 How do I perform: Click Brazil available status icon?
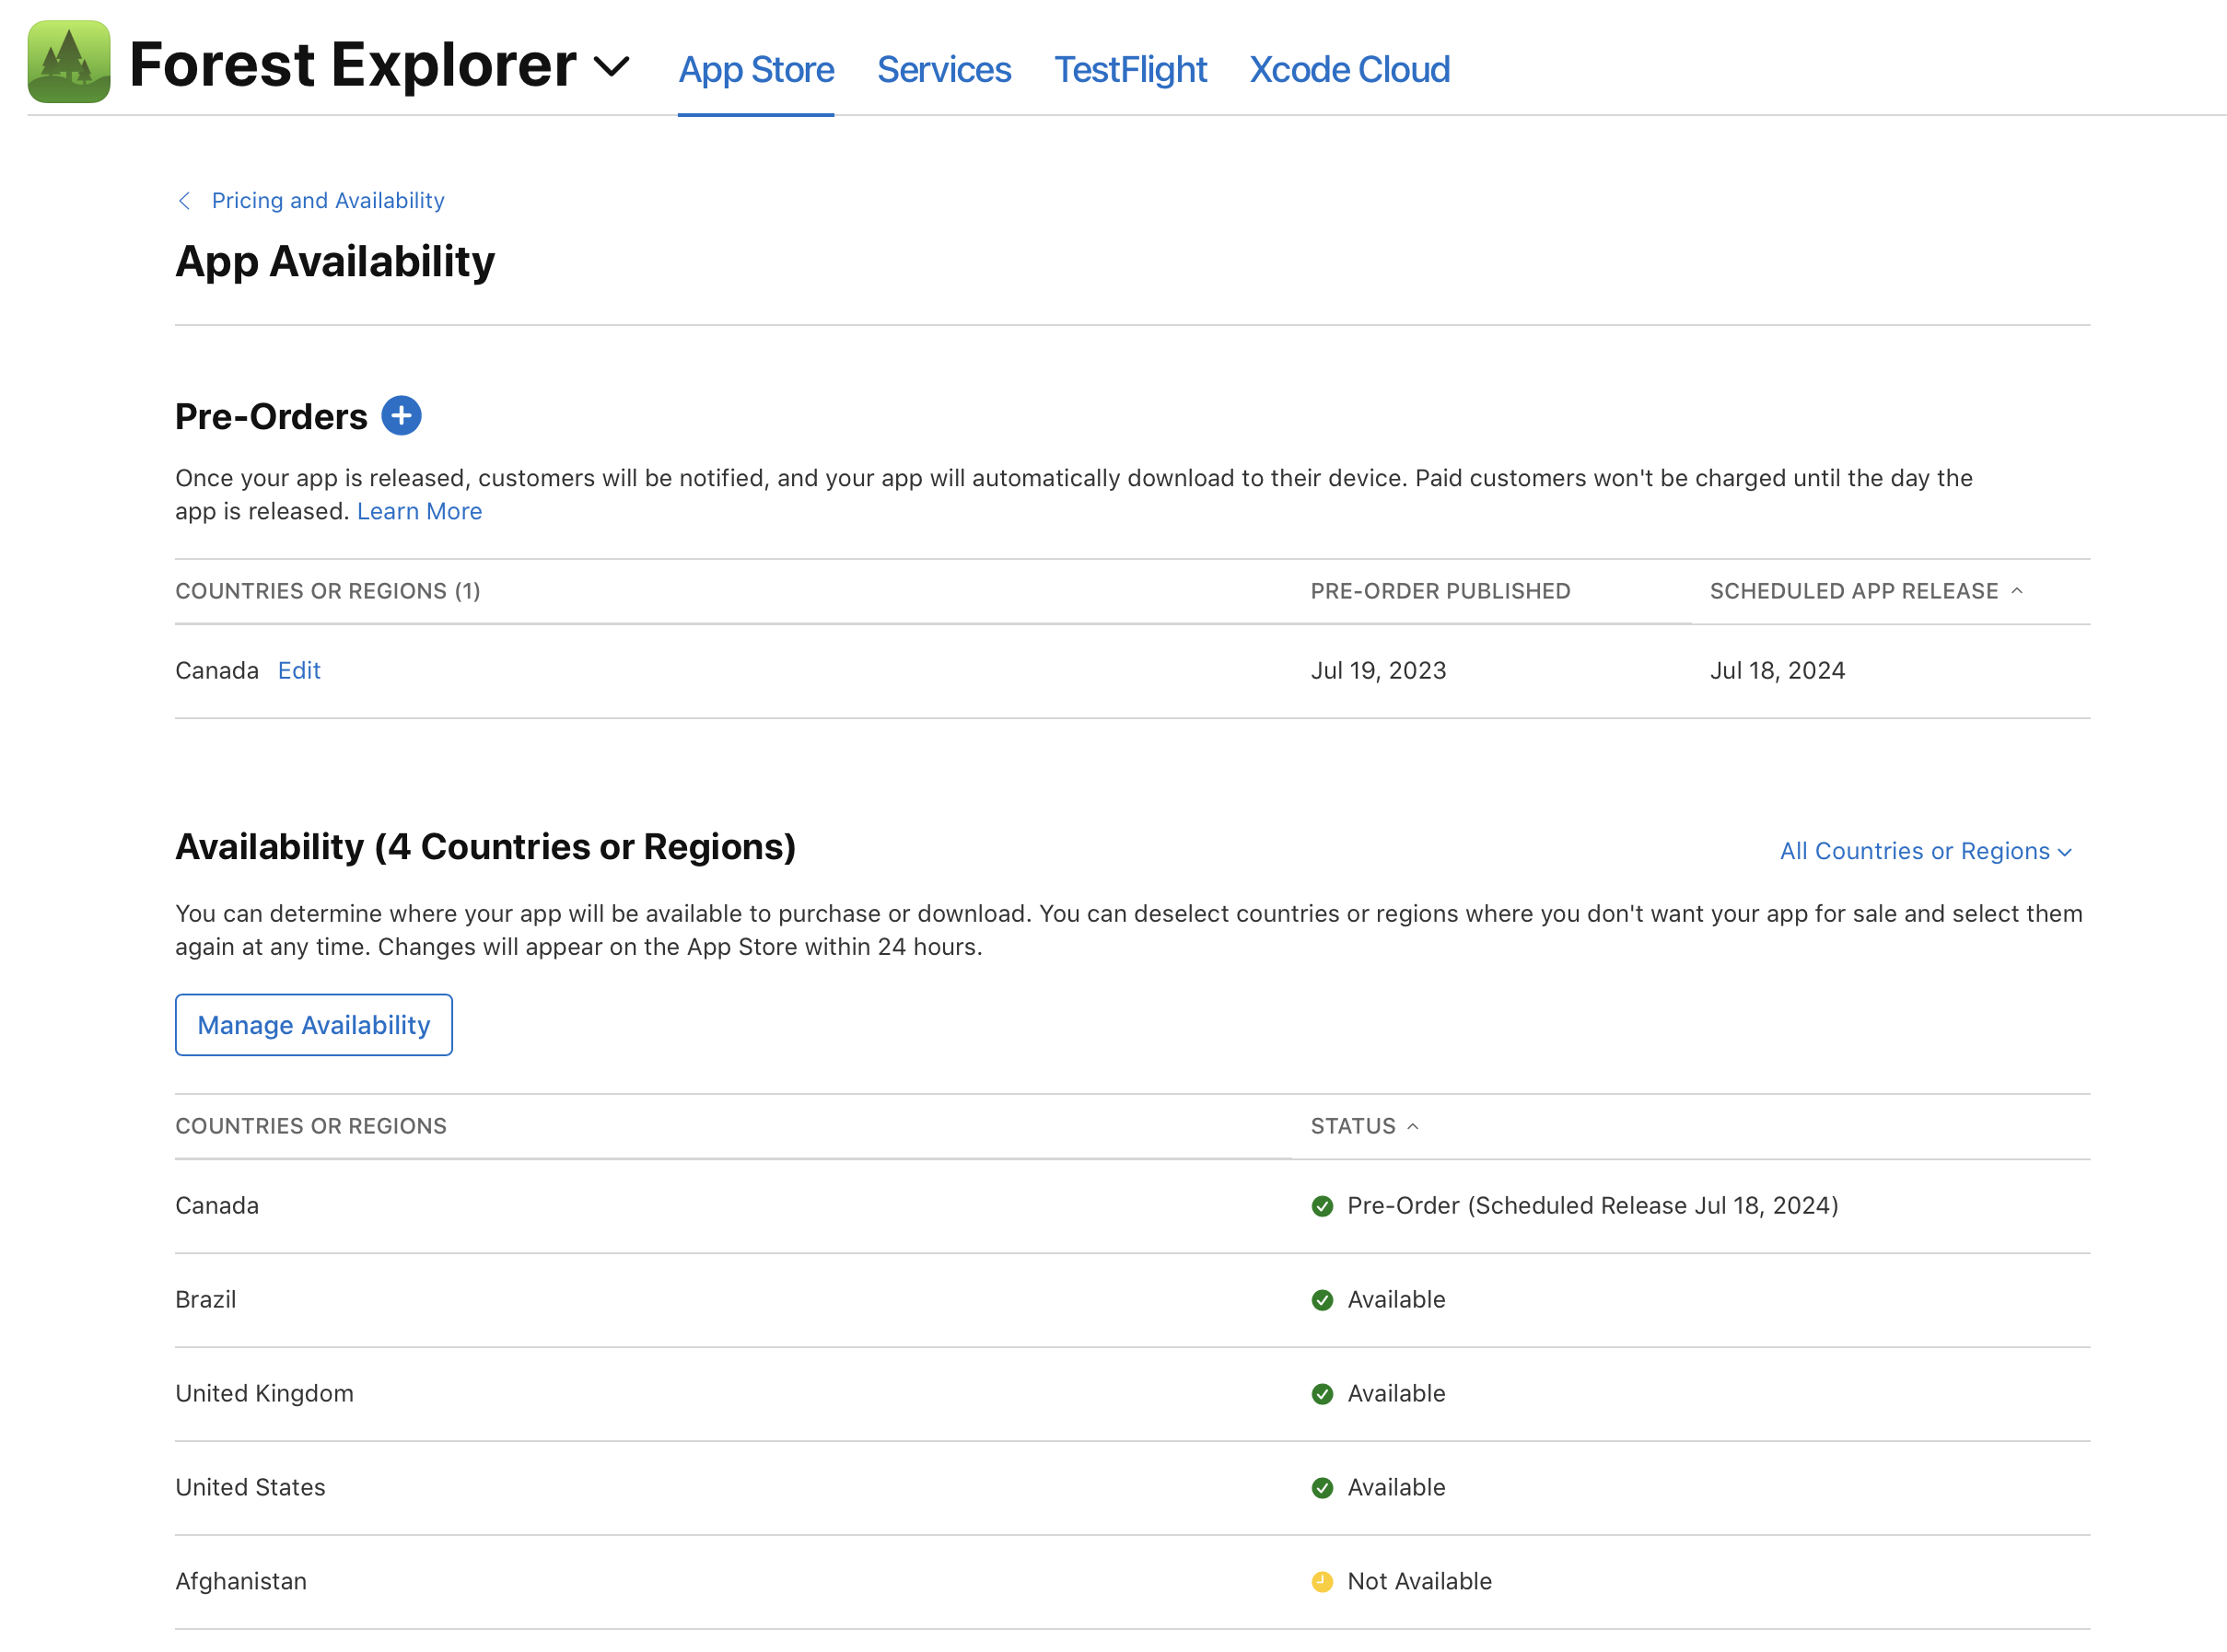tap(1323, 1298)
